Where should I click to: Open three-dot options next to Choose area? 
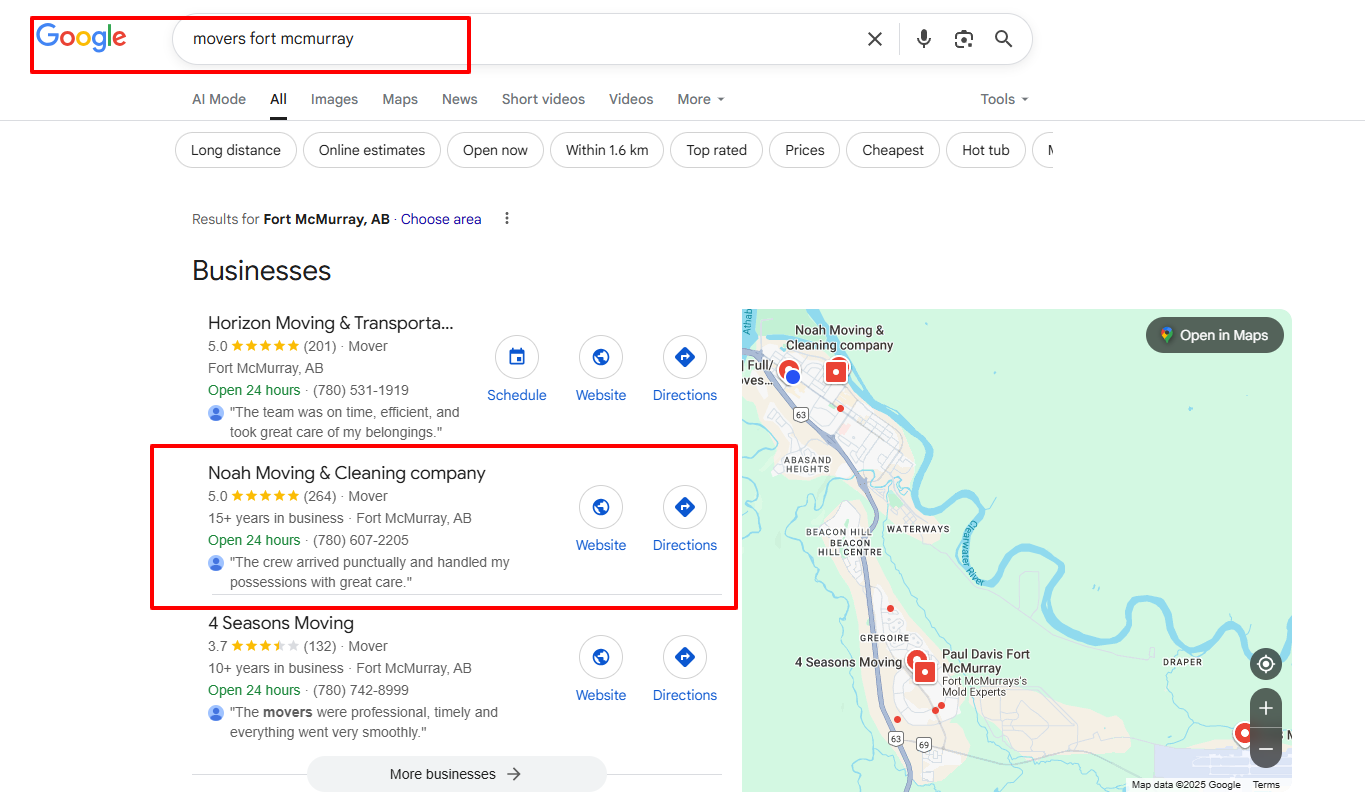[x=507, y=219]
